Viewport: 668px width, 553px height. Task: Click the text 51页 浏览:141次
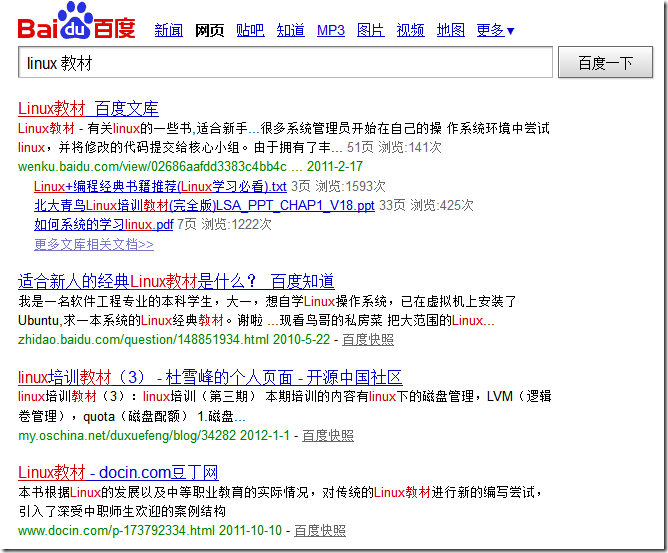pyautogui.click(x=394, y=147)
